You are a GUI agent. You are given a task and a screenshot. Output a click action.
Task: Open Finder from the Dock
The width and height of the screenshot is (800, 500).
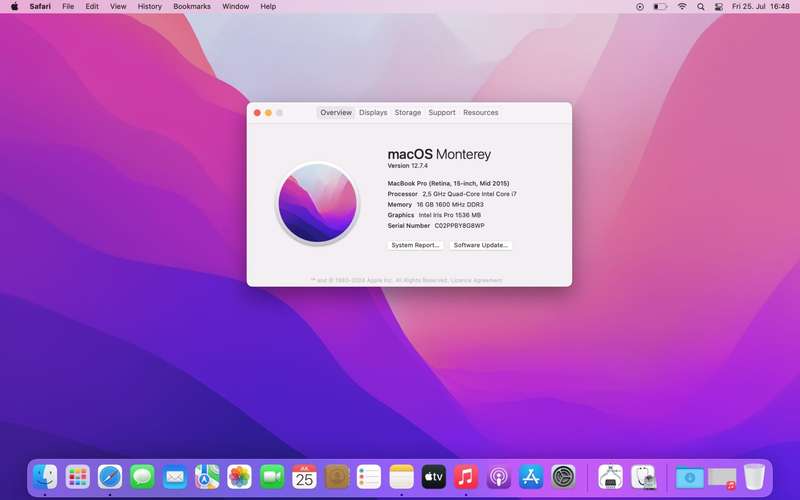(x=45, y=477)
